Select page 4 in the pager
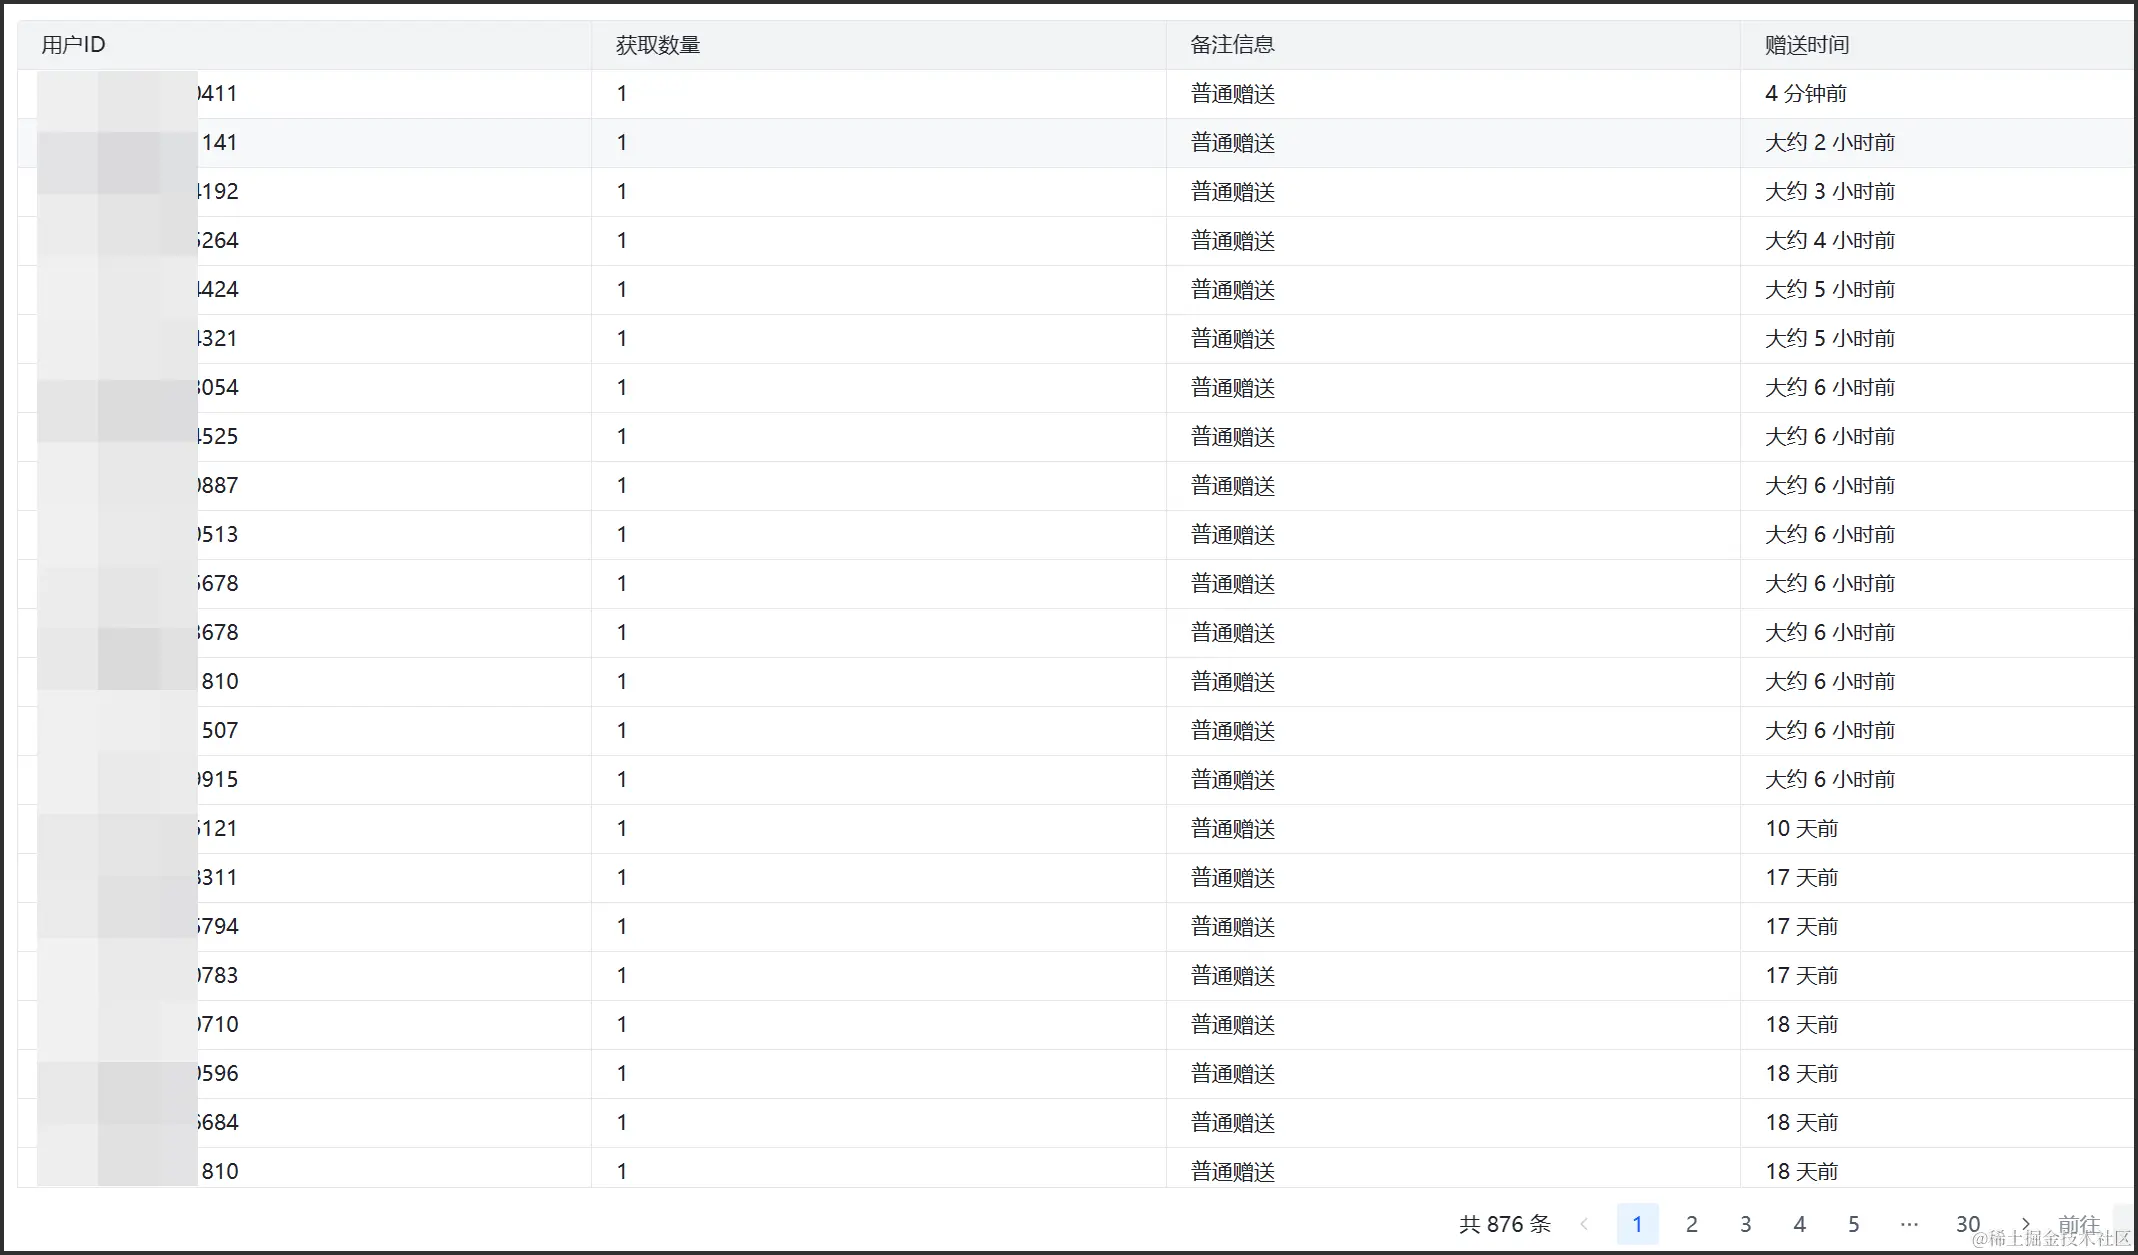Image resolution: width=2138 pixels, height=1255 pixels. (1799, 1224)
